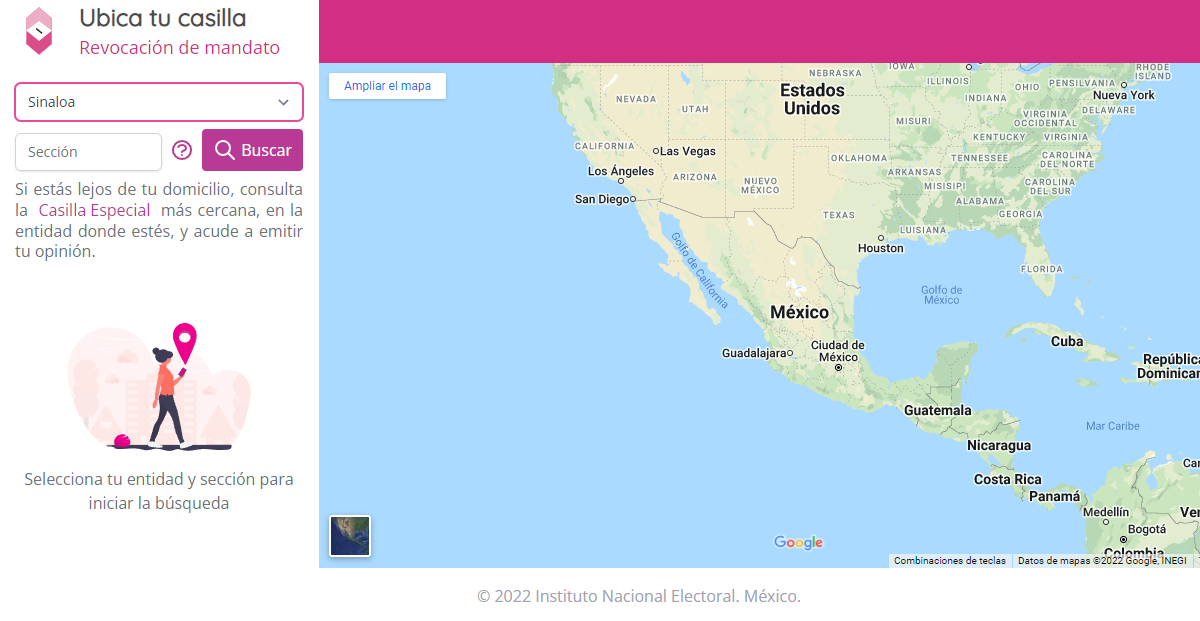Click the Ubica tu casilla heading
Image resolution: width=1200 pixels, height=621 pixels.
(162, 18)
